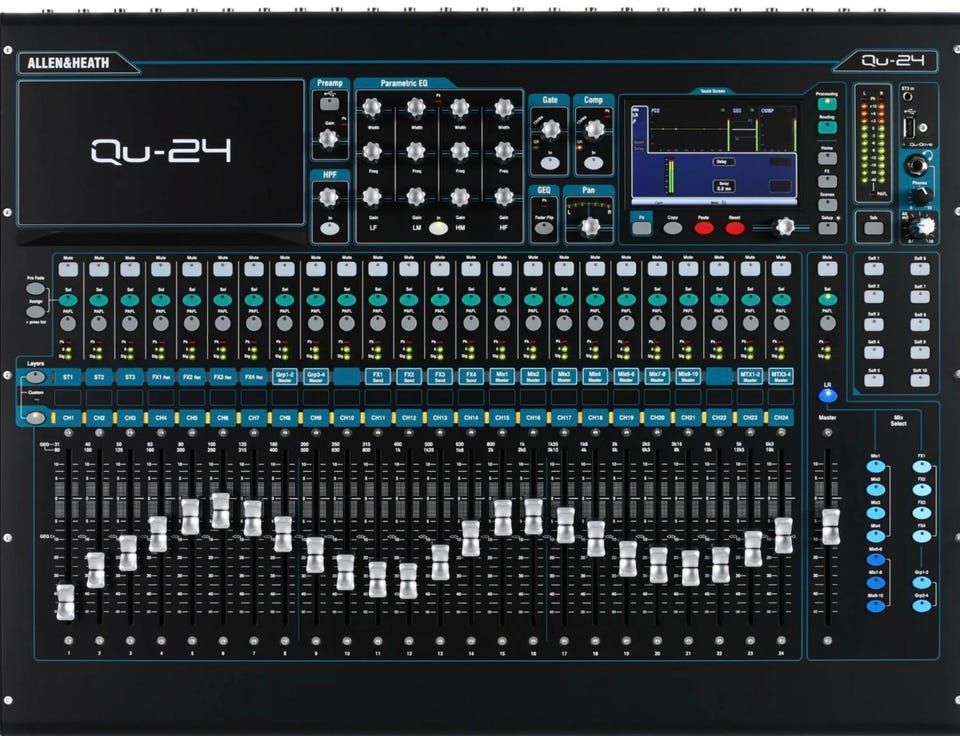
Task: Open the Setup screen key
Action: (827, 228)
